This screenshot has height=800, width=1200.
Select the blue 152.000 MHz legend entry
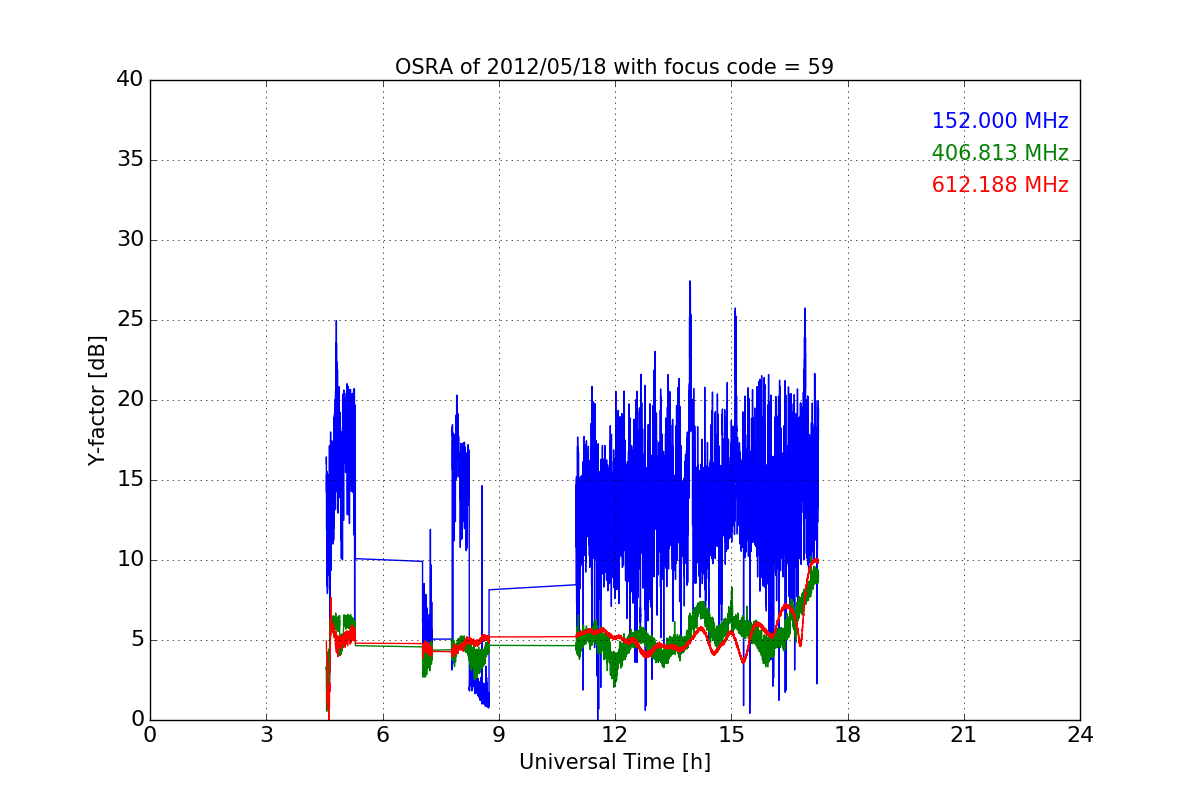click(x=1000, y=121)
